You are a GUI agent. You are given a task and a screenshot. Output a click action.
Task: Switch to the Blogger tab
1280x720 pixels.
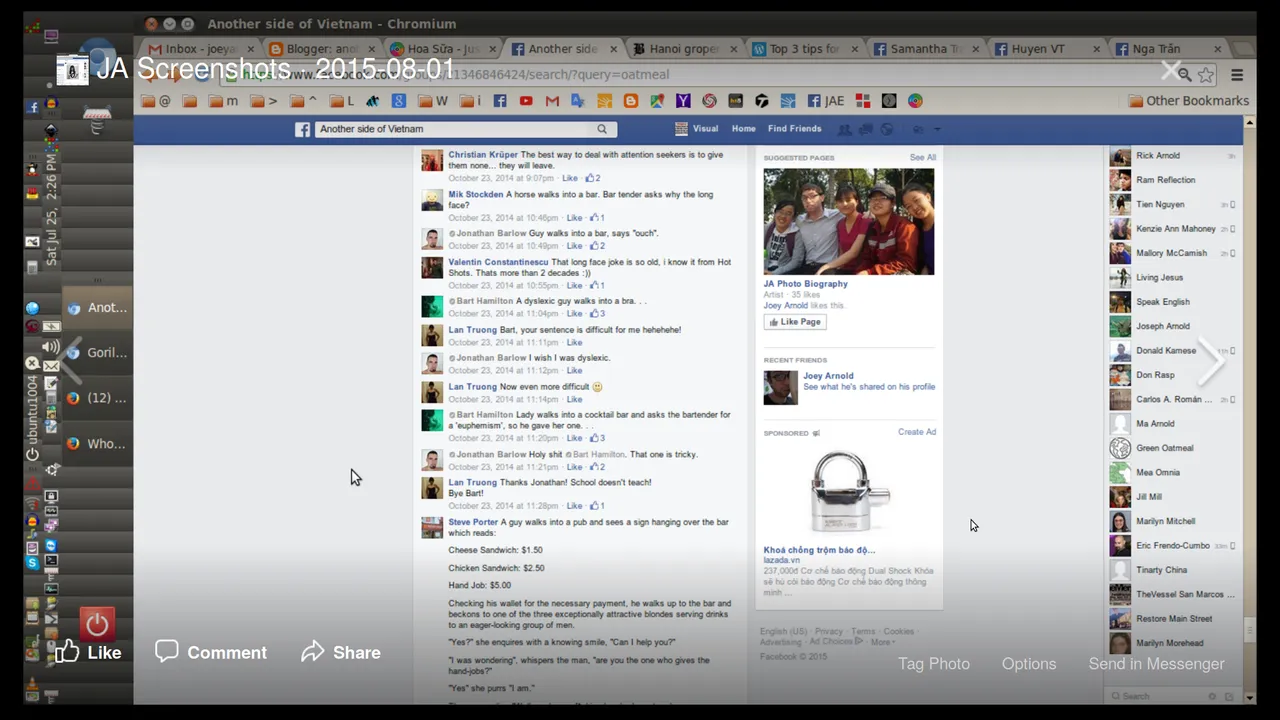tap(321, 48)
